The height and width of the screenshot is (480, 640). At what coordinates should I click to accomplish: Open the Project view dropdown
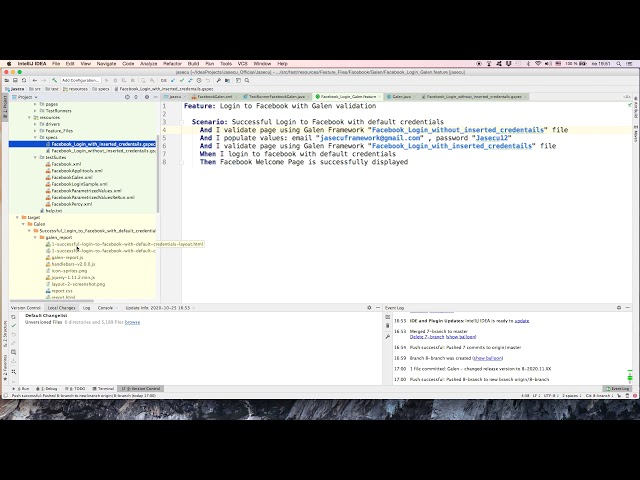pos(25,97)
